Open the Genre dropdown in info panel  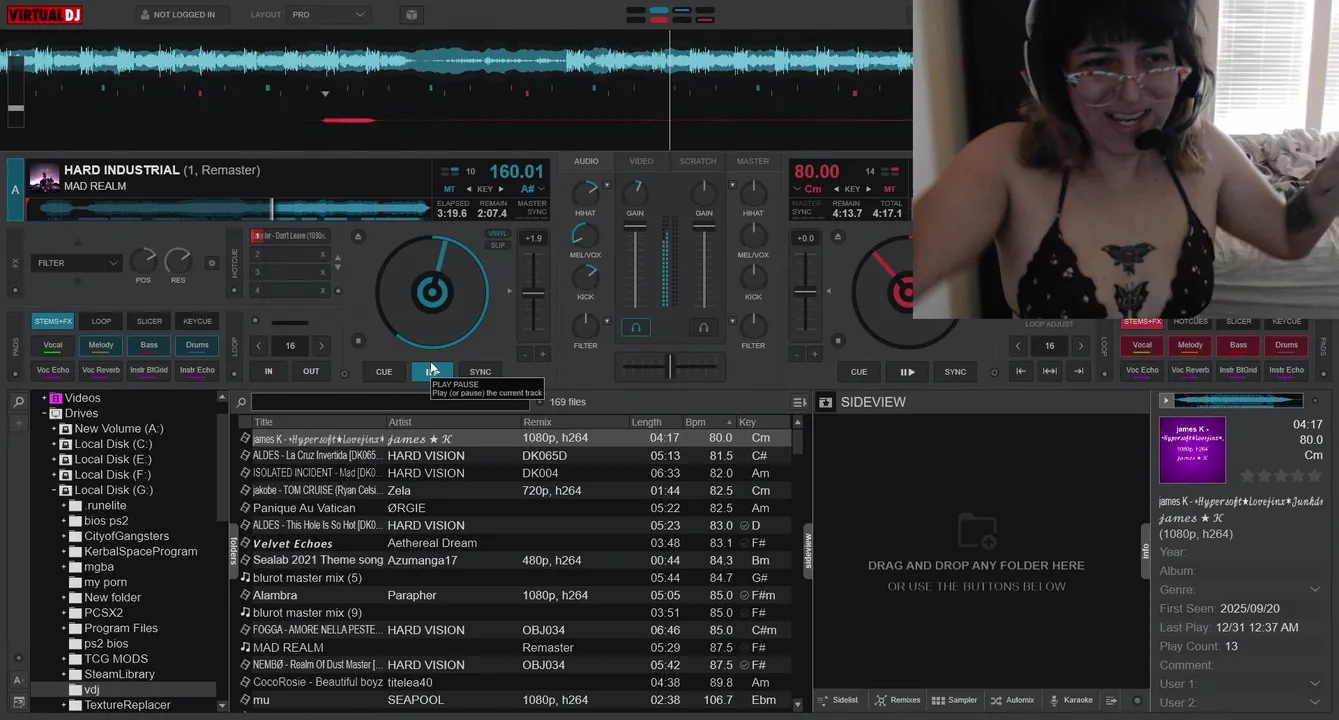(1314, 590)
